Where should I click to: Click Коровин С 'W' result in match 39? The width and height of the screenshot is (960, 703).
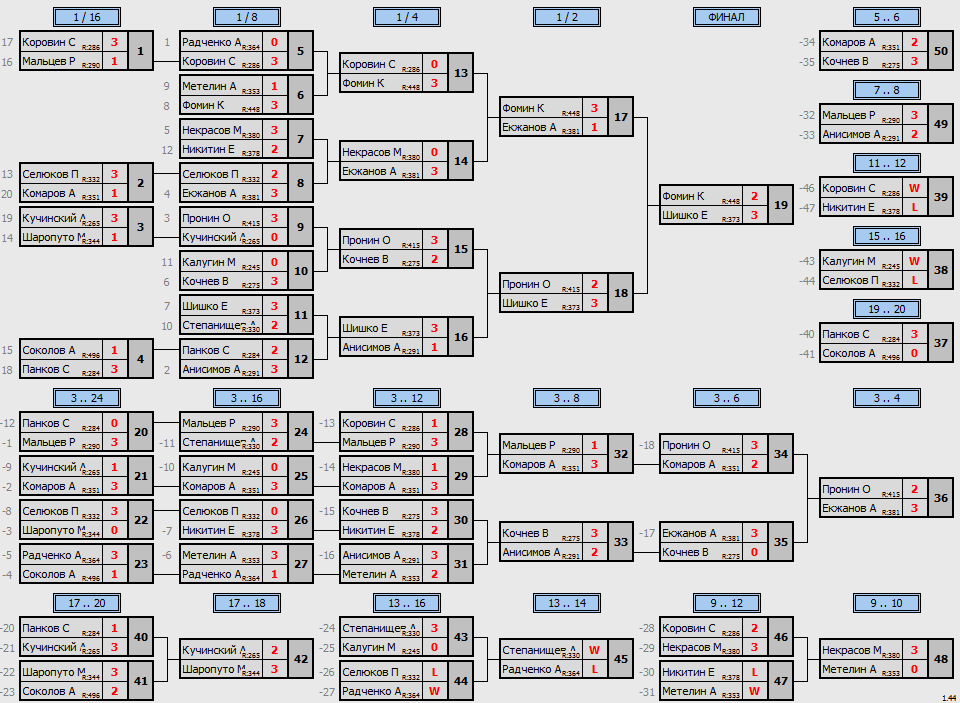[x=914, y=188]
